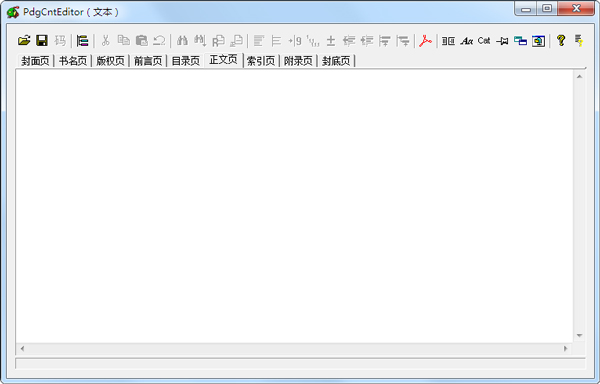Switch to the 版权页 tab
The height and width of the screenshot is (384, 600).
point(110,61)
